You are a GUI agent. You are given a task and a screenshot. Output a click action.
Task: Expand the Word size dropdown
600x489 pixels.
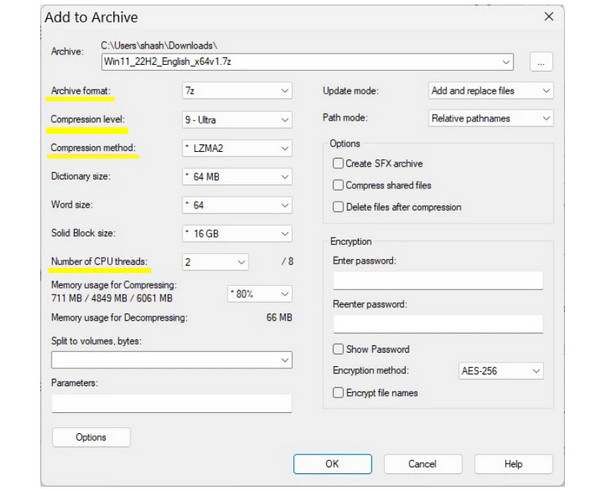point(237,205)
